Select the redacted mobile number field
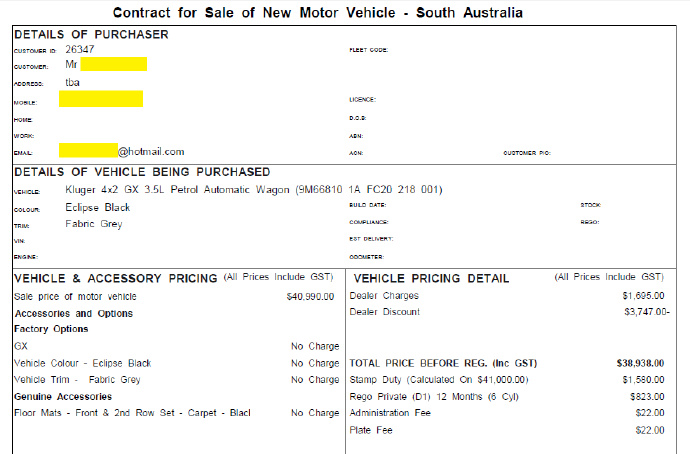Screen dimensions: 690x454 (100, 99)
